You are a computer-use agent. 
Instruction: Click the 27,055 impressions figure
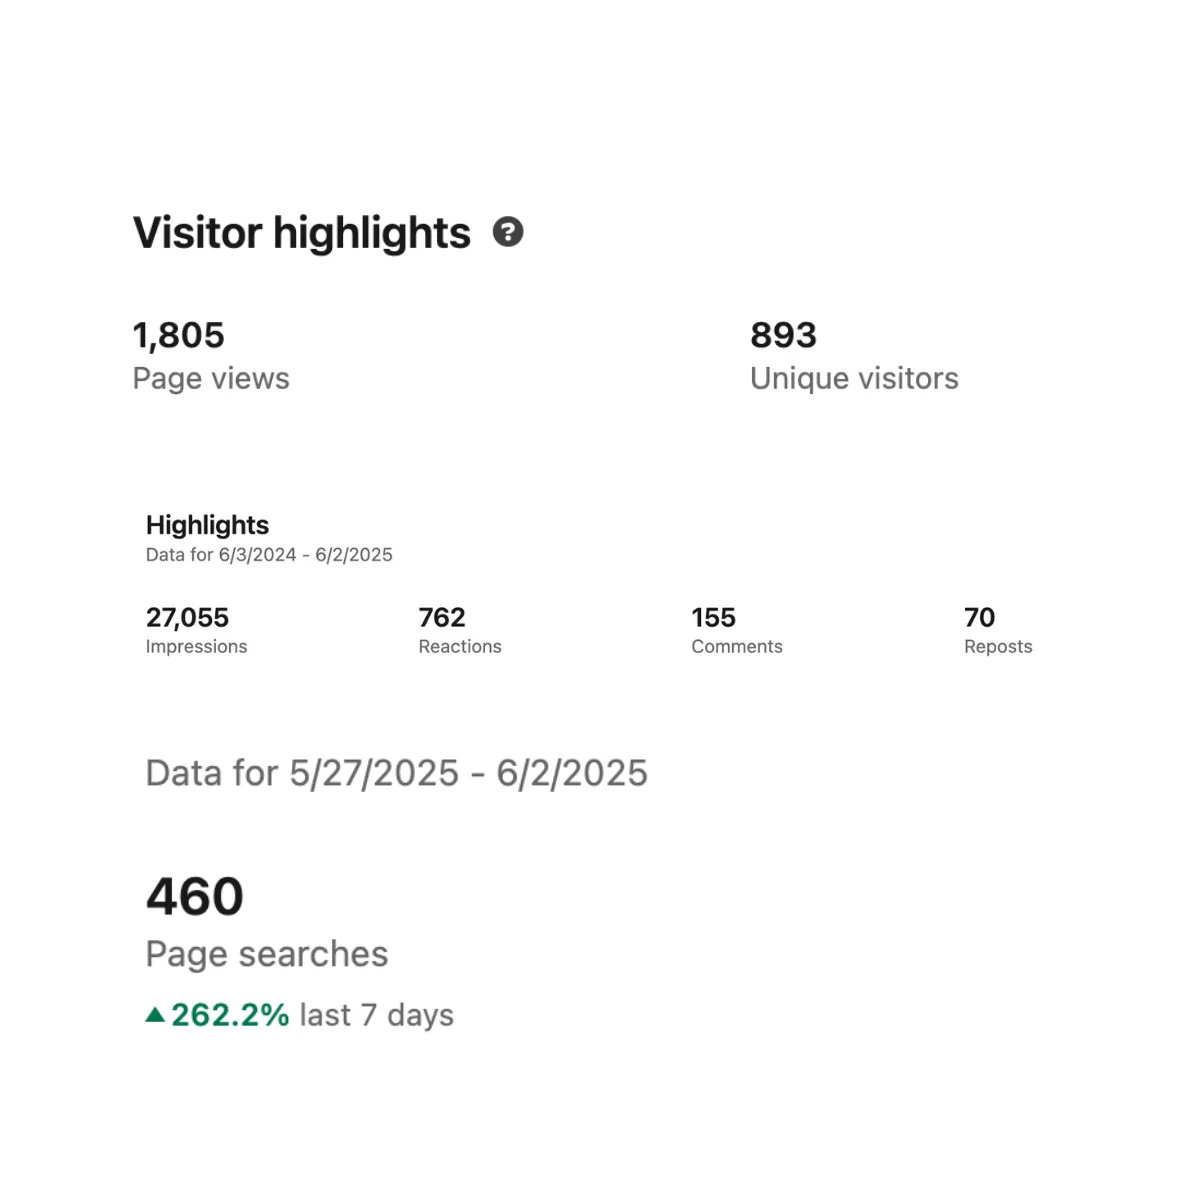[187, 617]
